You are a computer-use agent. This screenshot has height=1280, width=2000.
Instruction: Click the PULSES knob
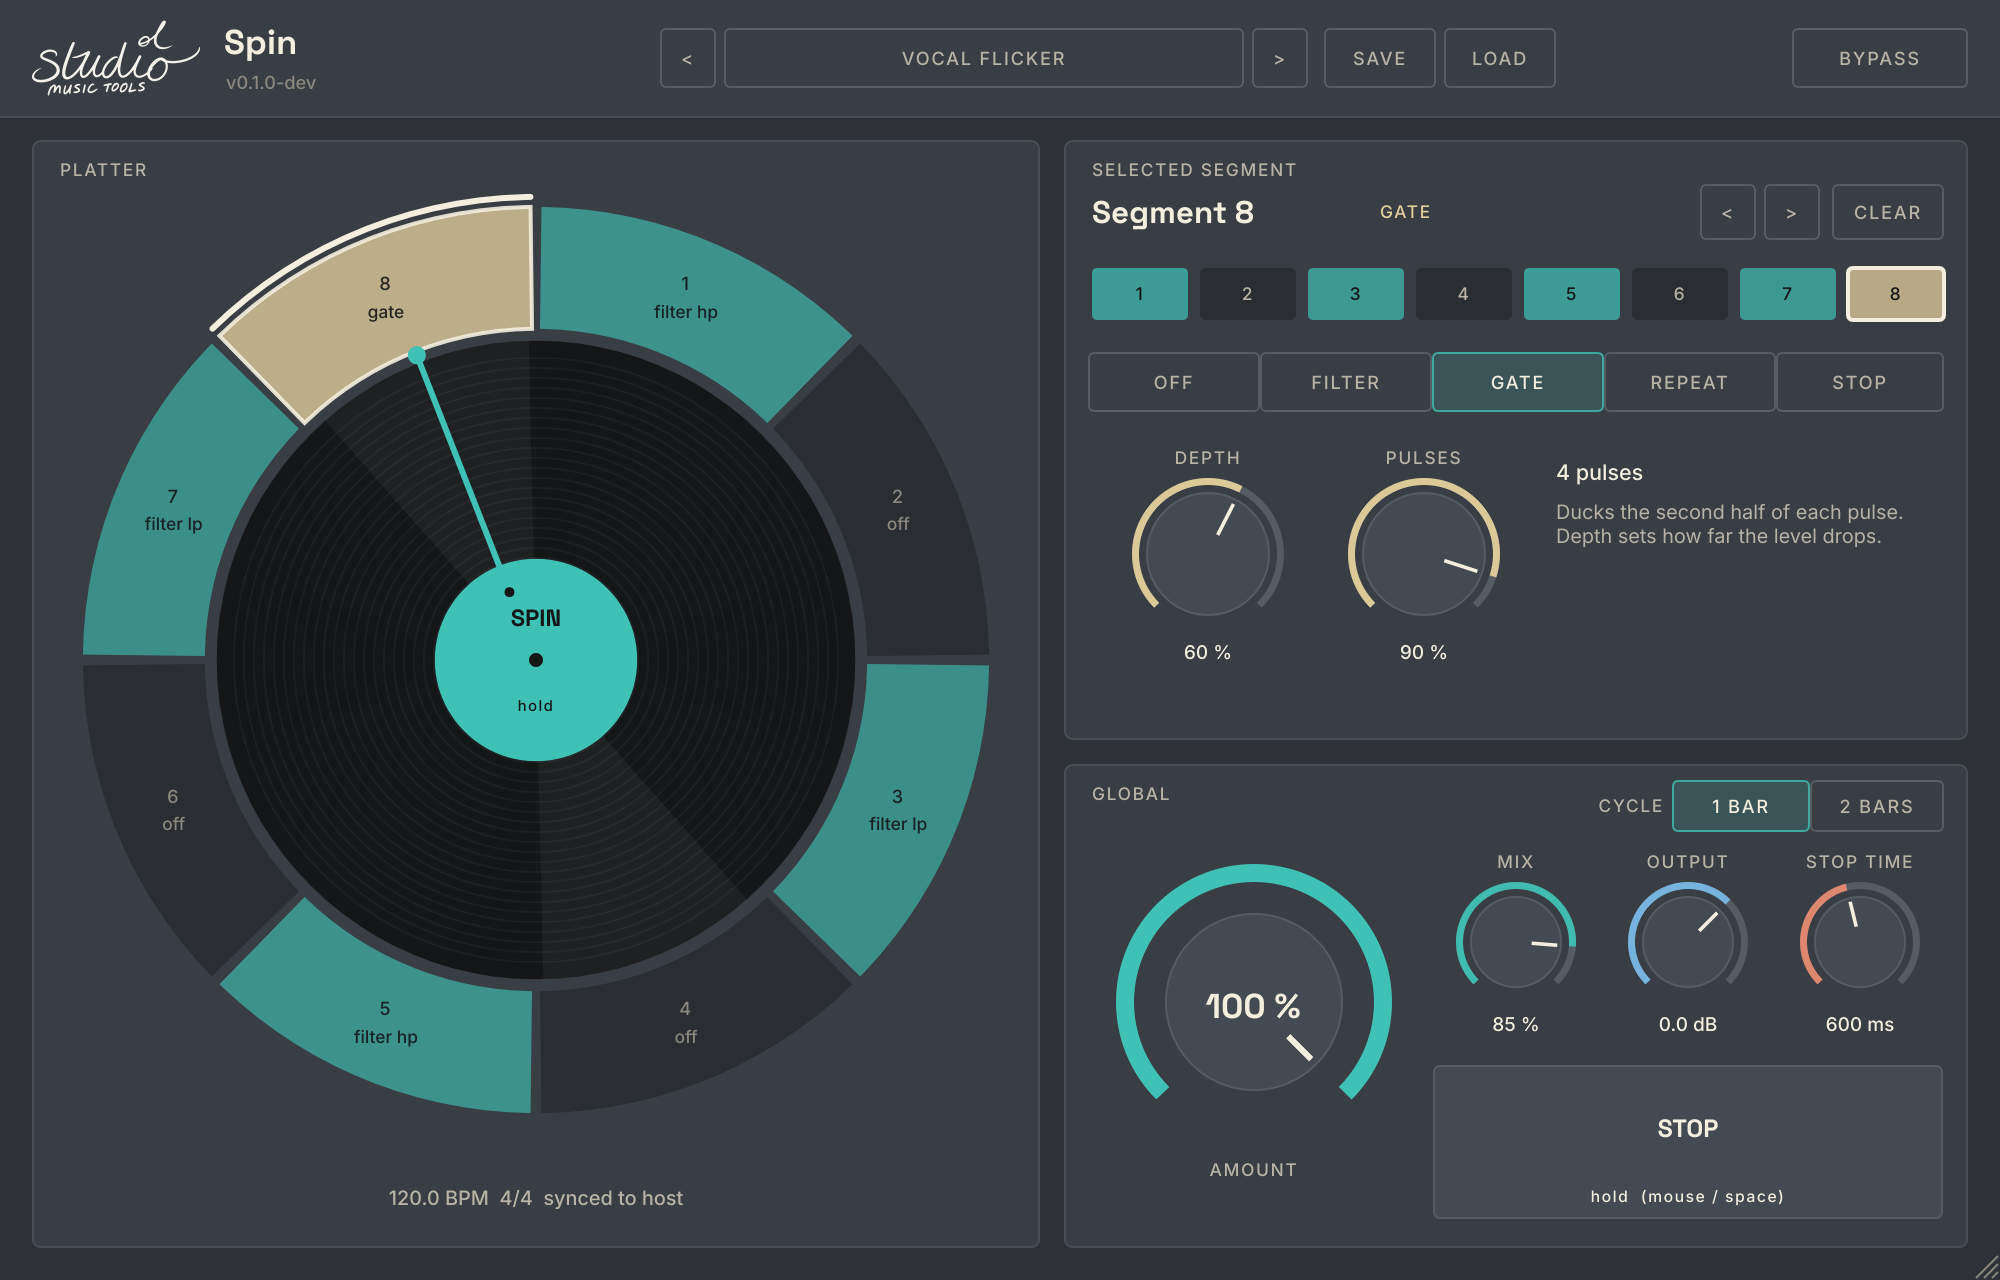click(x=1423, y=553)
